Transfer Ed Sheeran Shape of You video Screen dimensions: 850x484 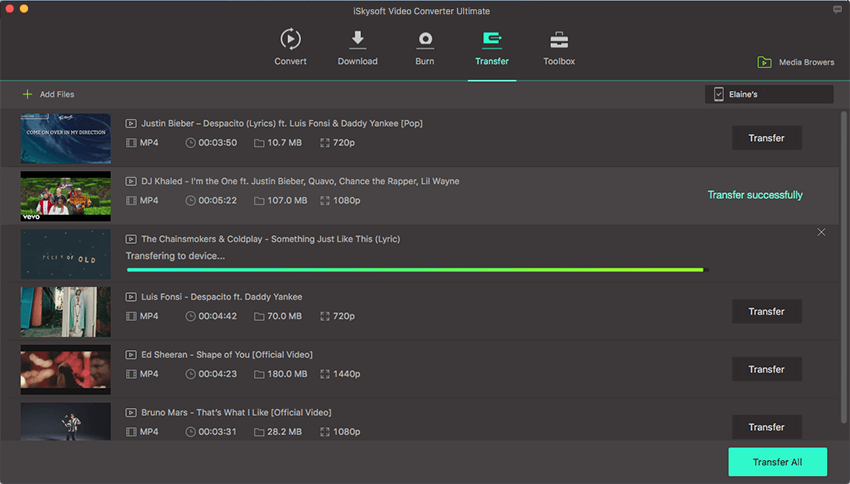coord(766,369)
